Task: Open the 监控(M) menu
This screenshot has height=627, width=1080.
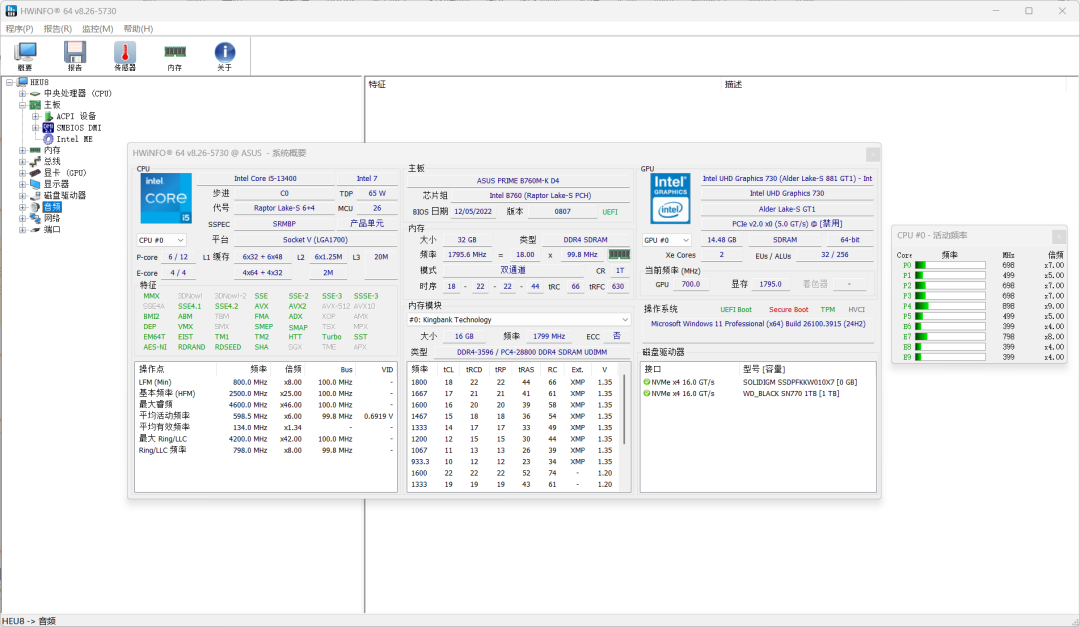Action: [97, 29]
